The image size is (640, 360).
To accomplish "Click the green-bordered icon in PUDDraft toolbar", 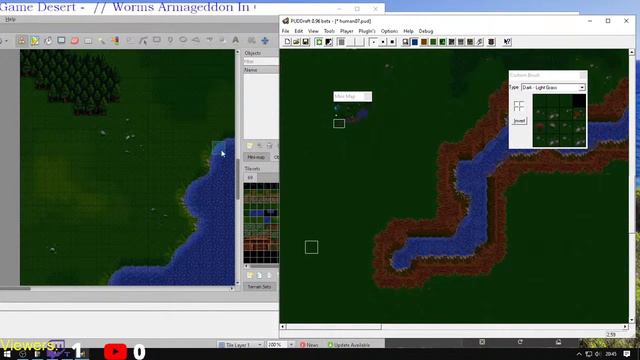I will pos(319,42).
